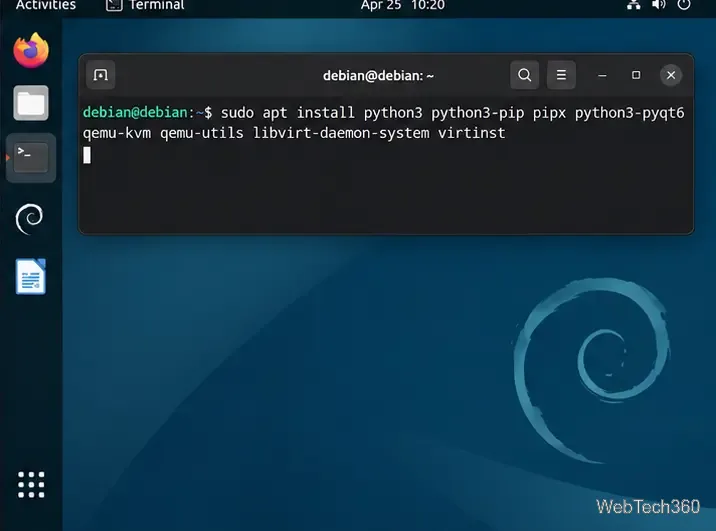Click the word virtinst in terminal
This screenshot has height=531, width=716.
(472, 133)
